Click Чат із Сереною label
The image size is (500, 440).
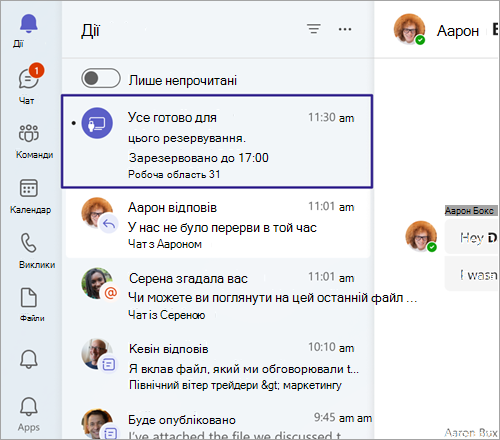pyautogui.click(x=167, y=315)
